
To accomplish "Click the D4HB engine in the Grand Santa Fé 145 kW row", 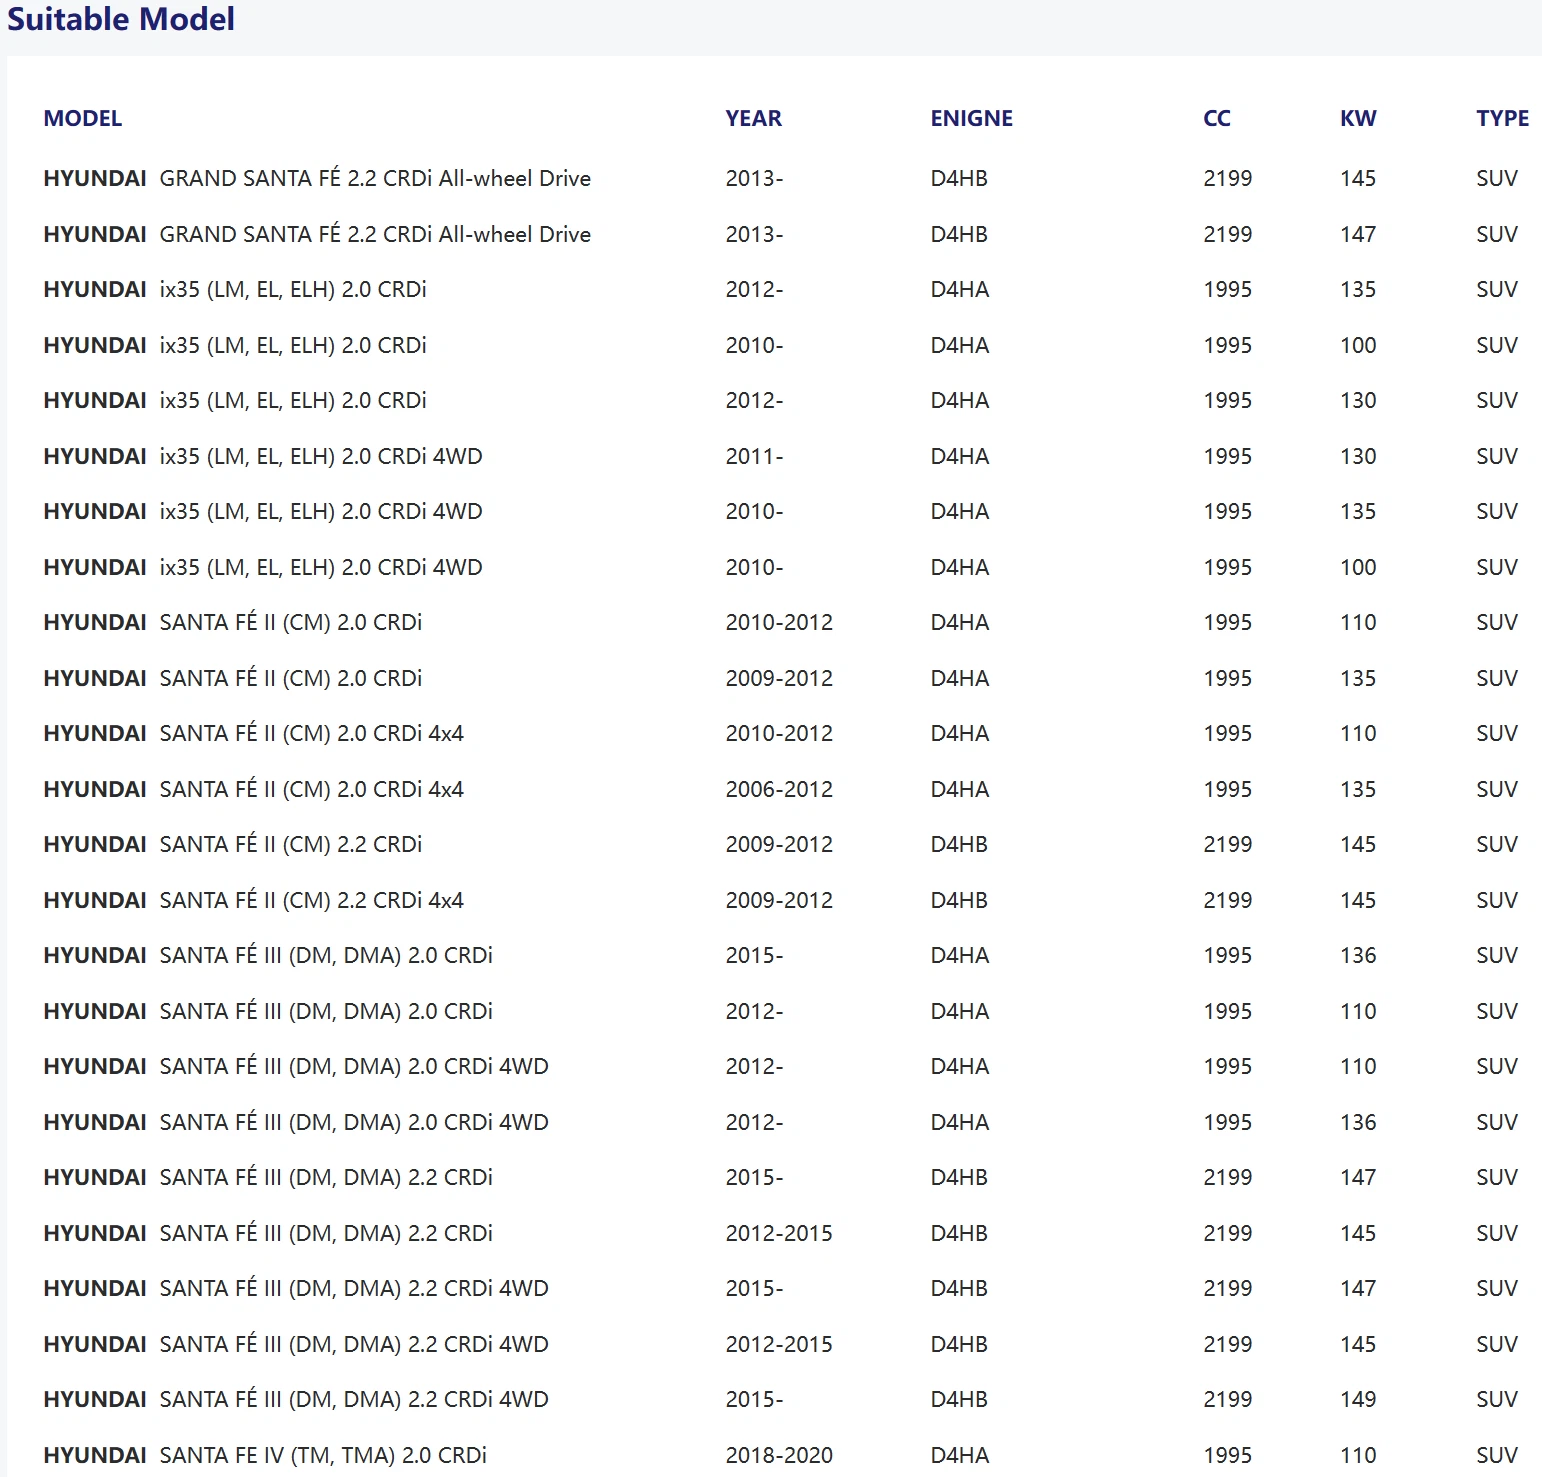I will point(959,178).
